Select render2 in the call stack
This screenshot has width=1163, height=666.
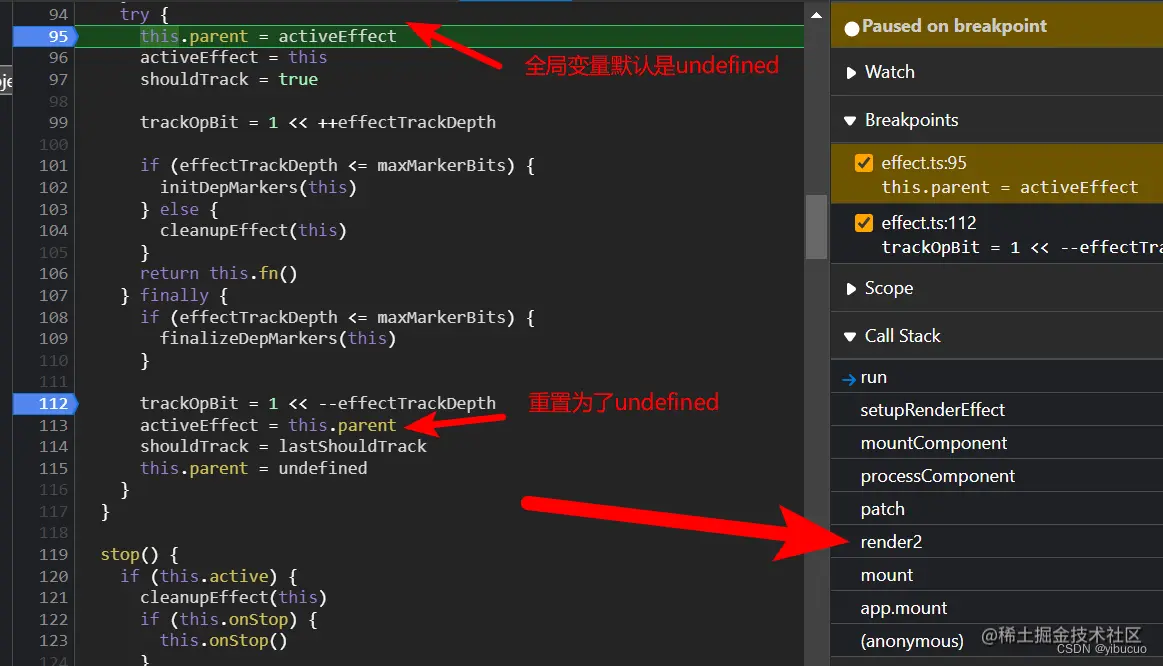997,542
